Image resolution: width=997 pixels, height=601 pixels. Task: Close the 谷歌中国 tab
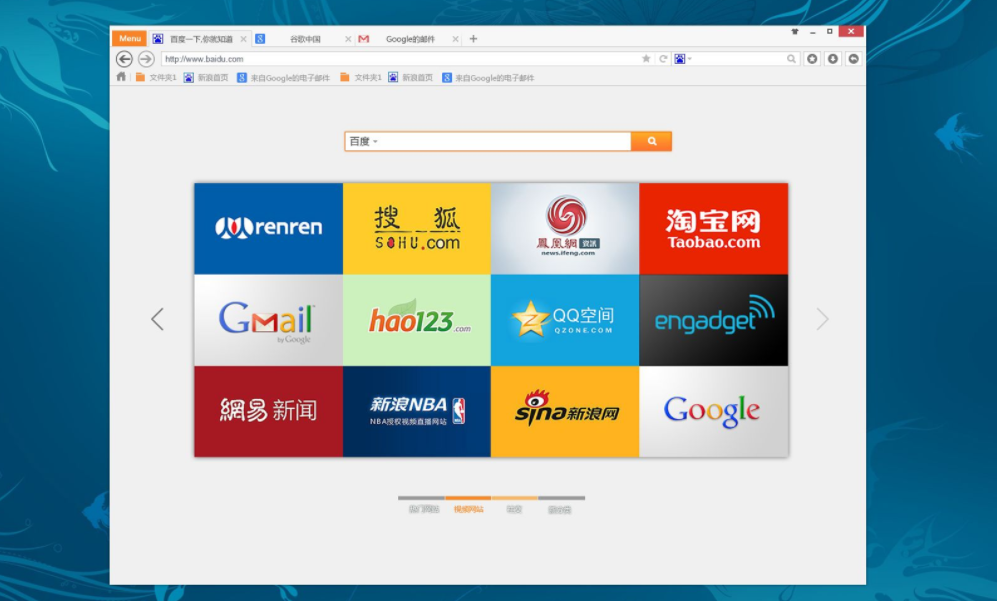(x=348, y=39)
